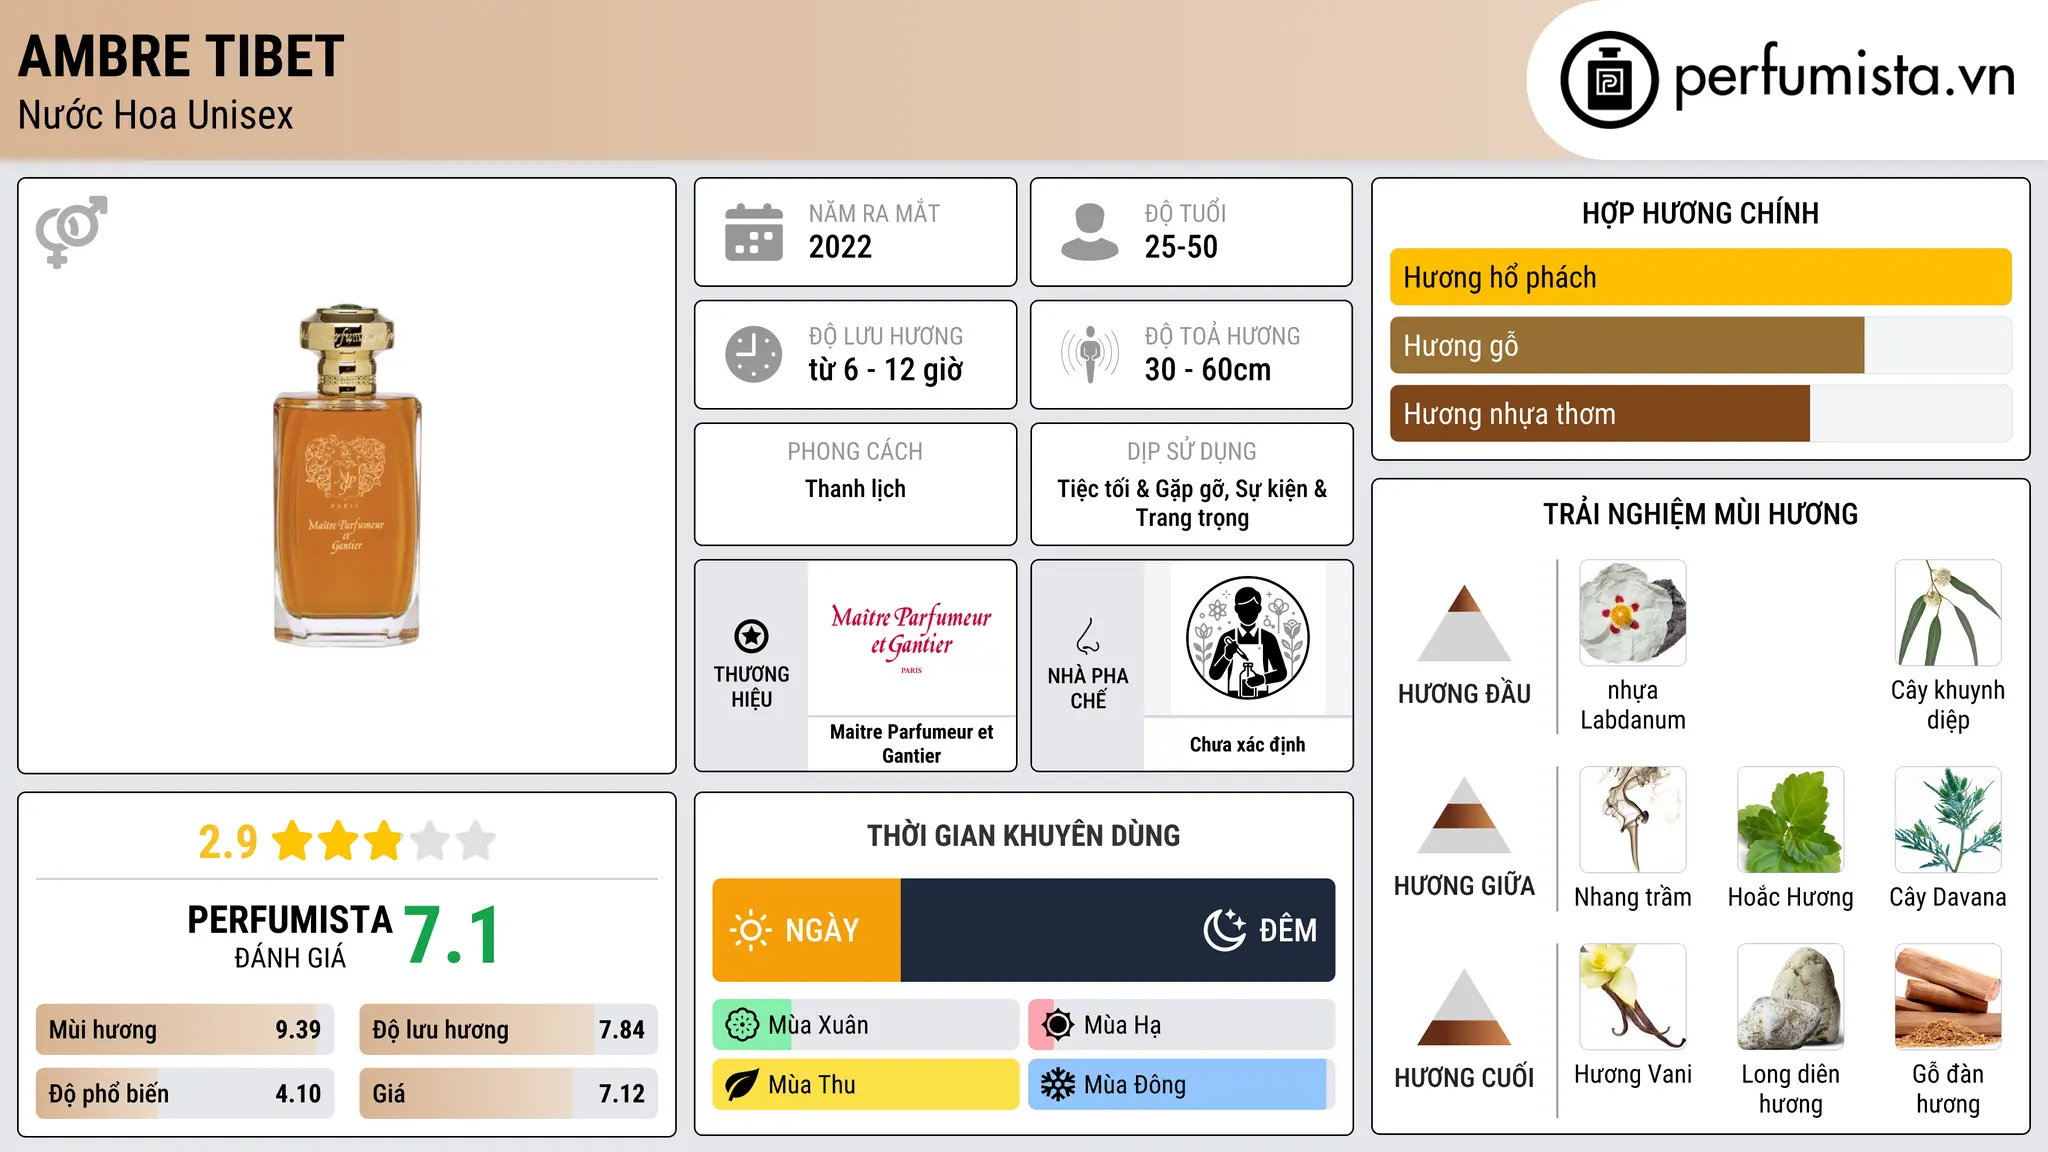Select the Hoắc Hương note image
Image resolution: width=2048 pixels, height=1152 pixels.
click(1790, 820)
